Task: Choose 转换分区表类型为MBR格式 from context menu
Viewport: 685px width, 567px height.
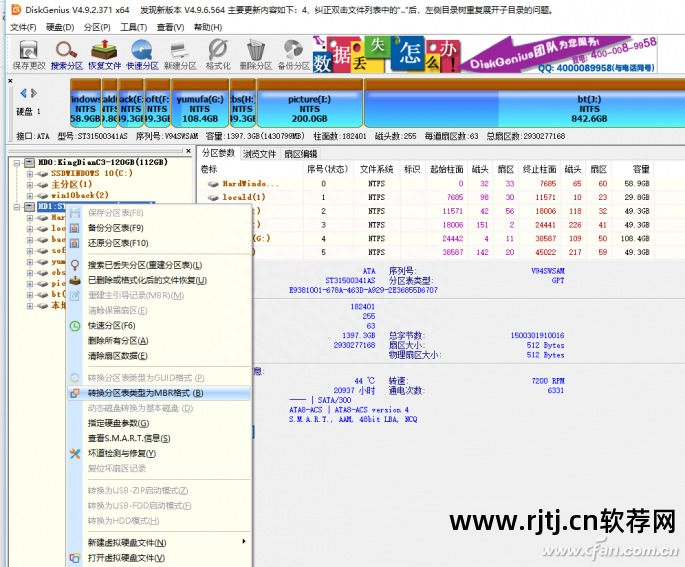Action: [159, 393]
